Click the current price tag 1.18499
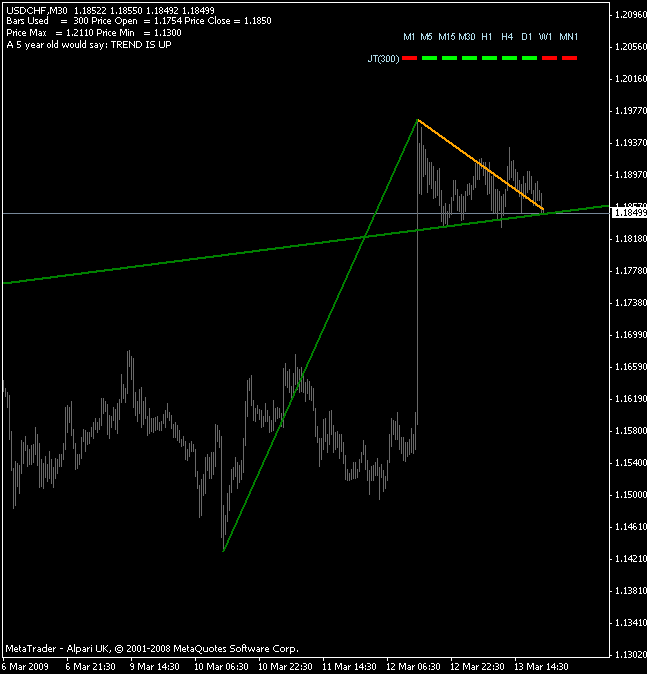The image size is (647, 674). point(629,213)
